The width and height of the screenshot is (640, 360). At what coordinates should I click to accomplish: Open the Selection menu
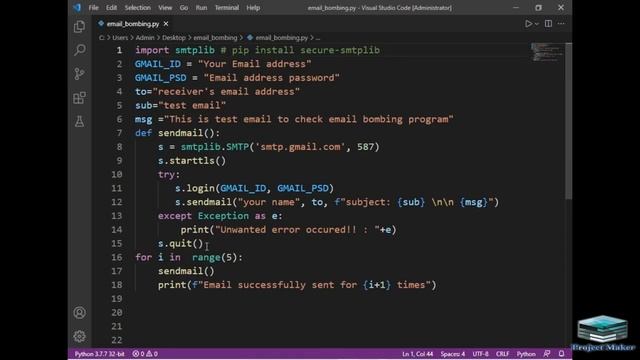coord(138,7)
